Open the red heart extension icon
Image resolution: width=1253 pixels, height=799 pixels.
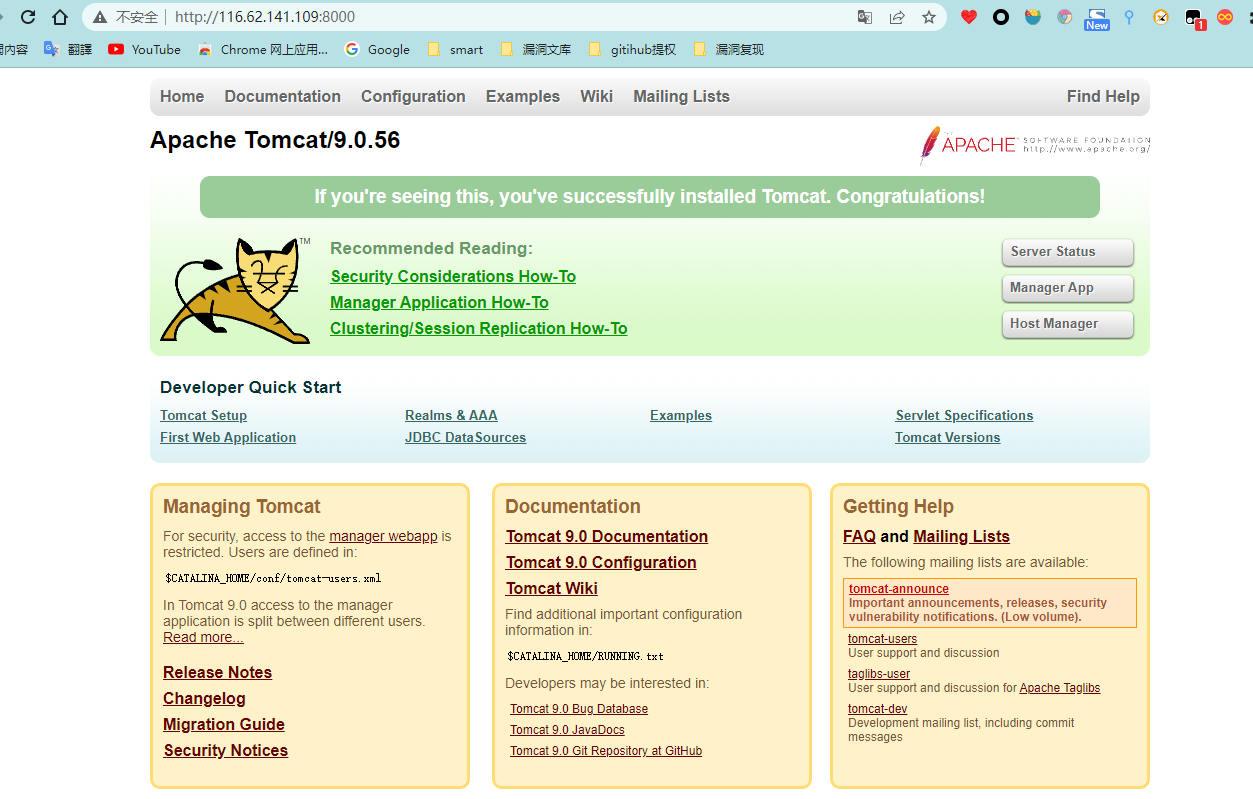coord(968,17)
